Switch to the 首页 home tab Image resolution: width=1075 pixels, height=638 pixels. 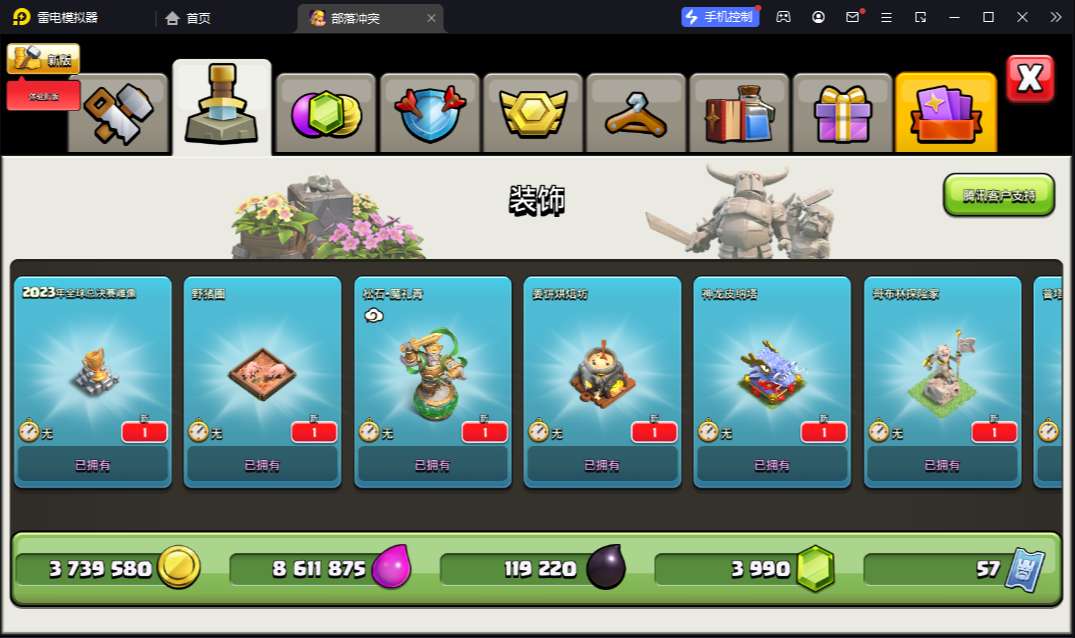(188, 18)
